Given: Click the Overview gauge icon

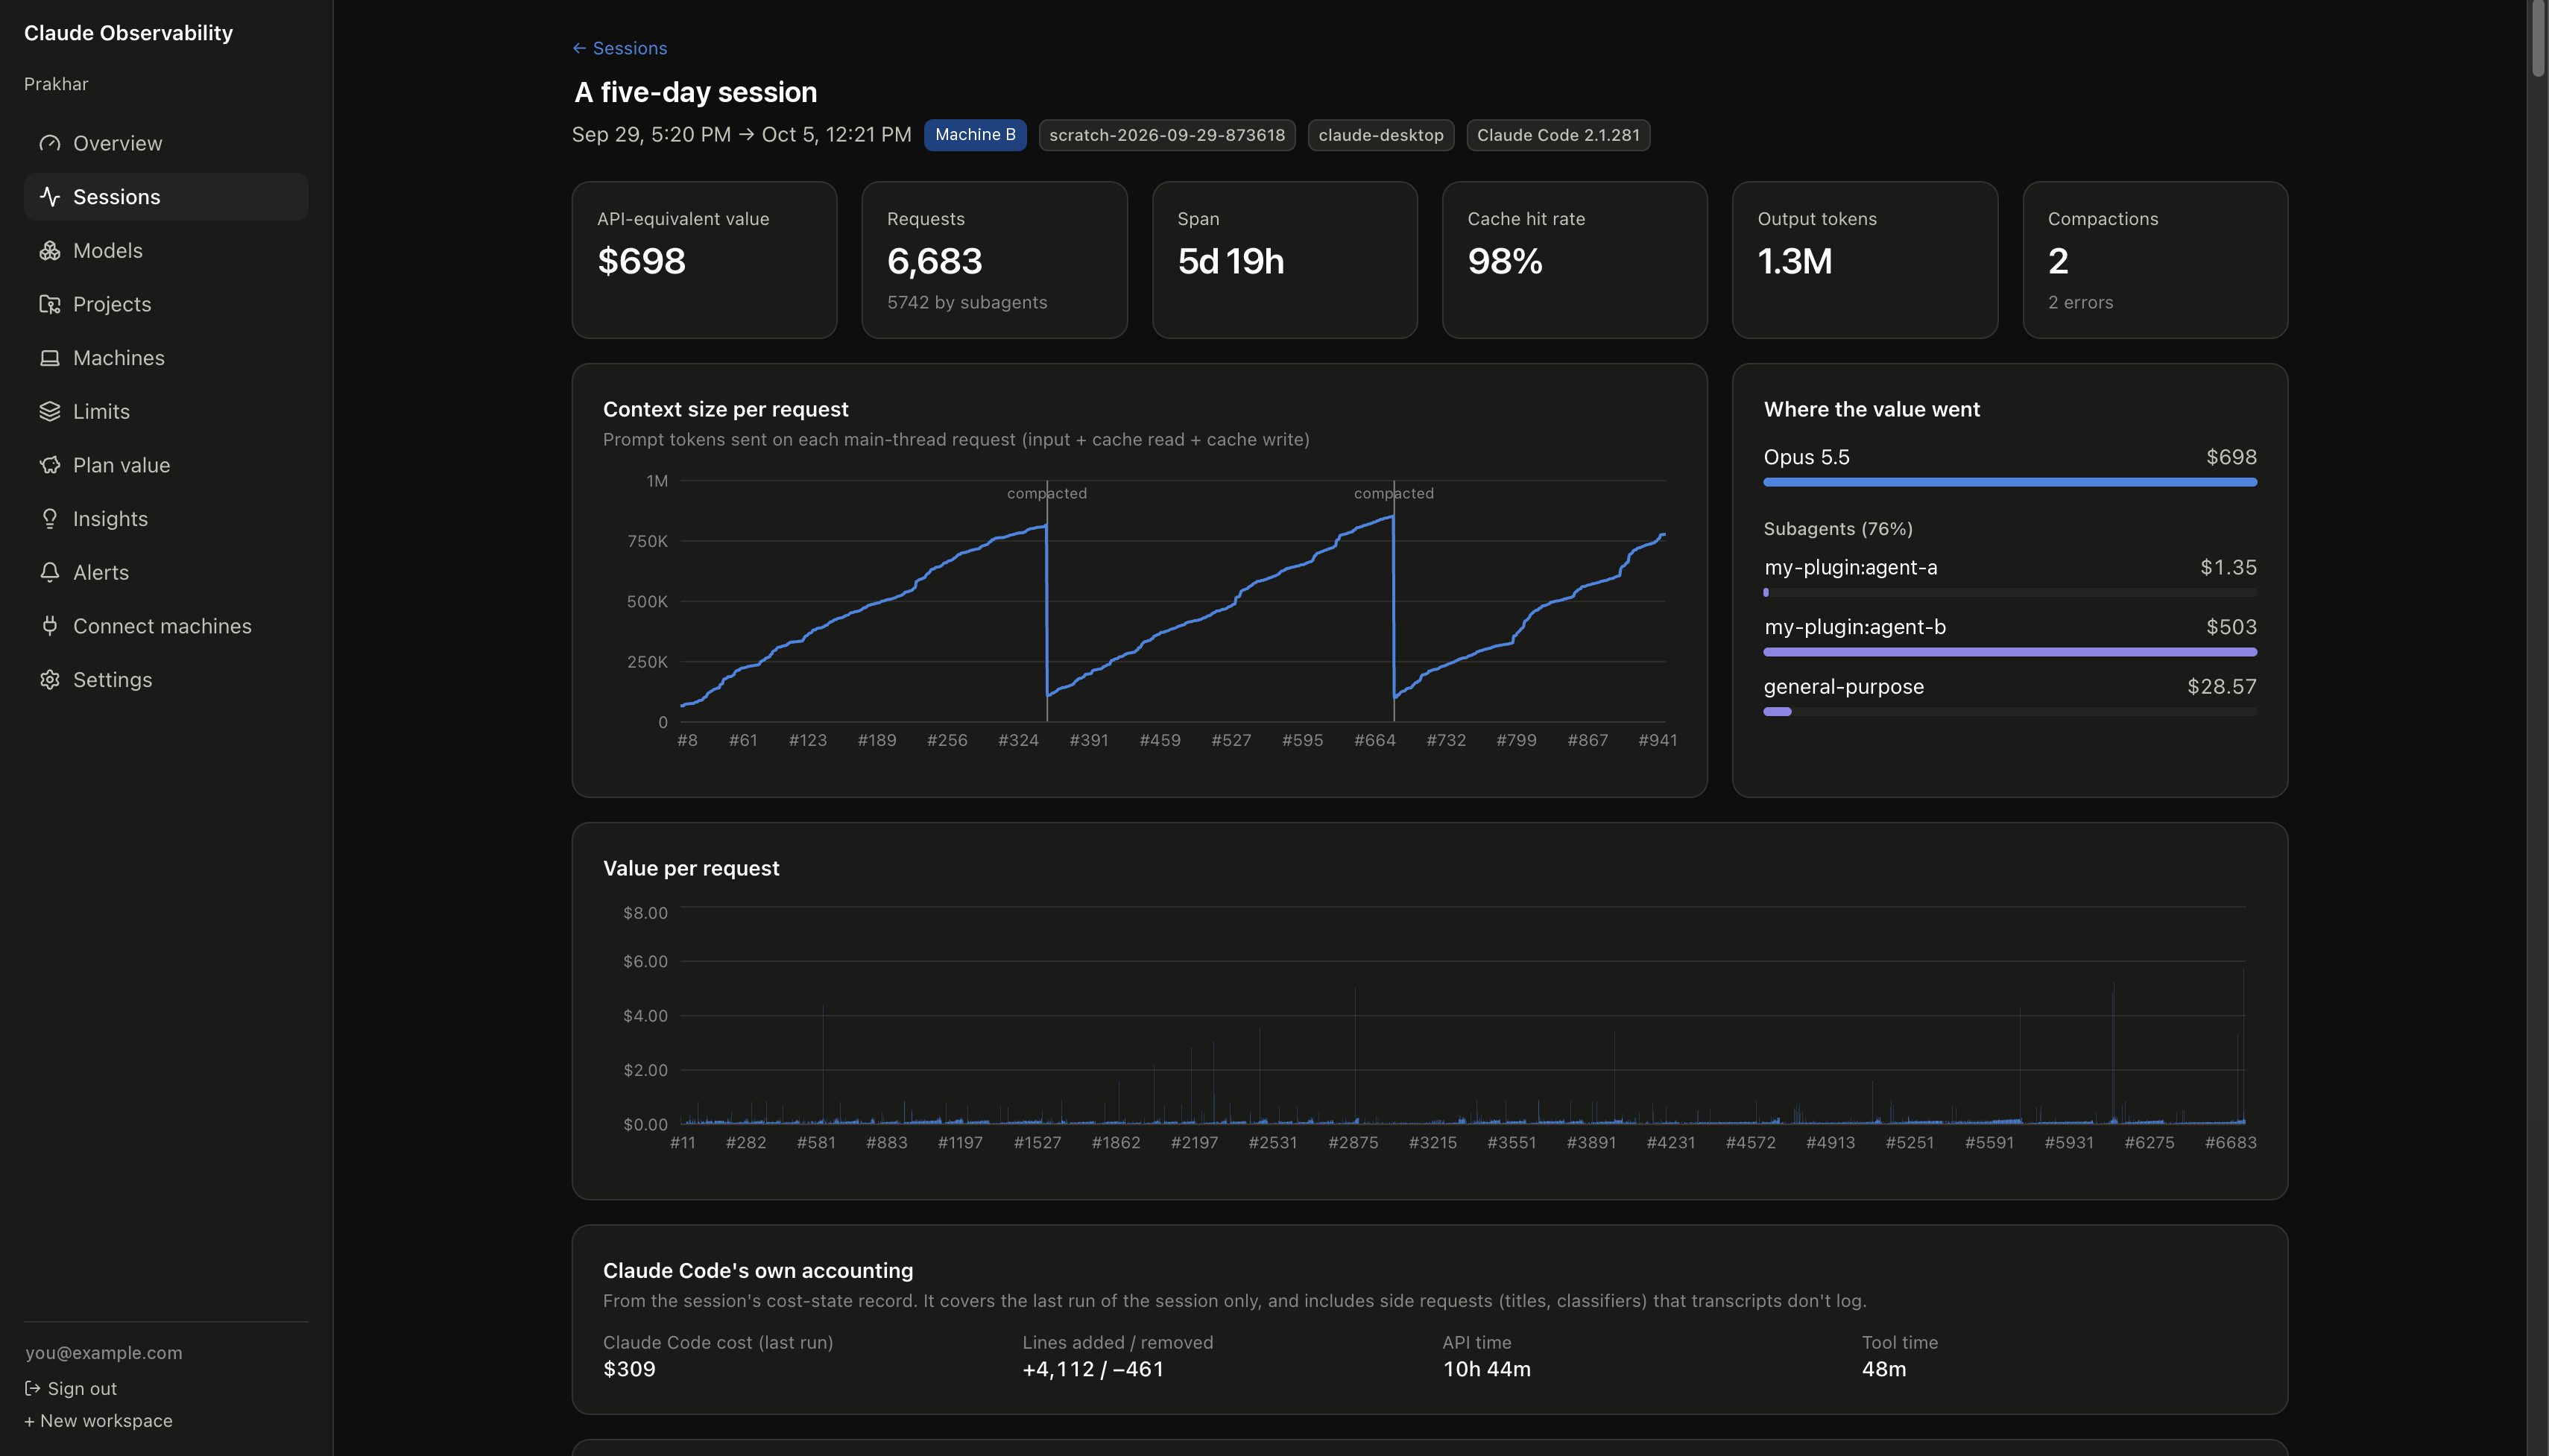Looking at the screenshot, I should 50,143.
